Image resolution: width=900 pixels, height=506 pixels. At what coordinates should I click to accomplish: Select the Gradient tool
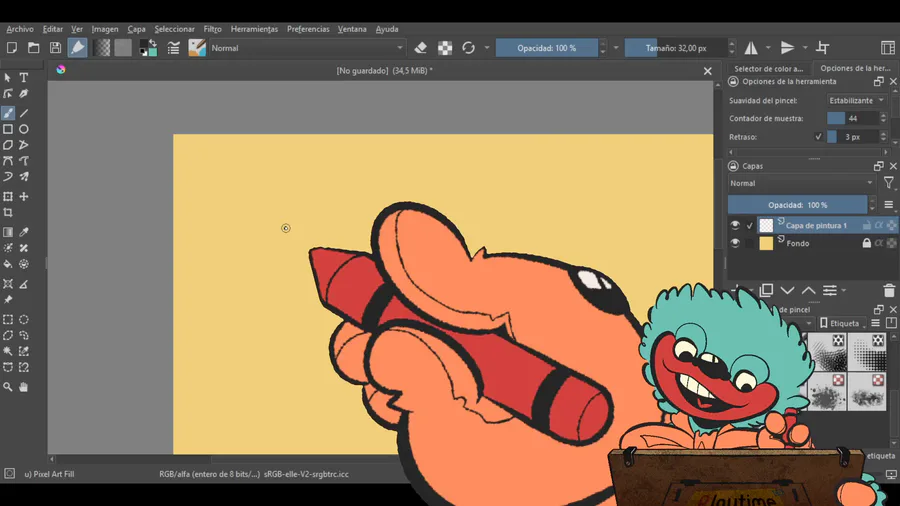(x=8, y=232)
